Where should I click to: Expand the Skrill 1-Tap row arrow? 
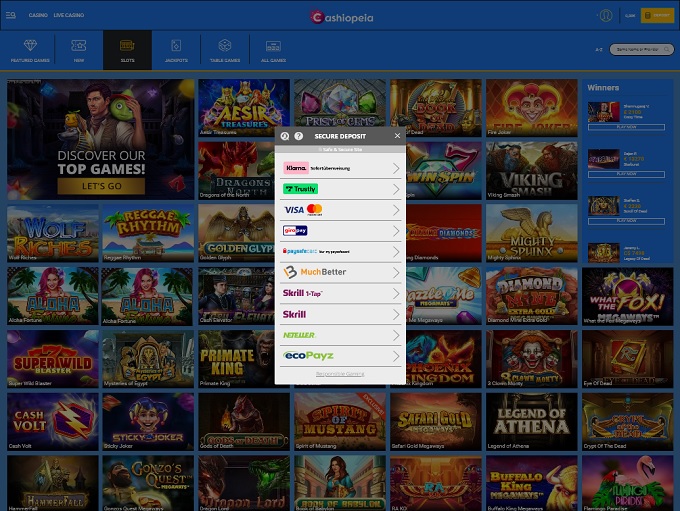396,293
